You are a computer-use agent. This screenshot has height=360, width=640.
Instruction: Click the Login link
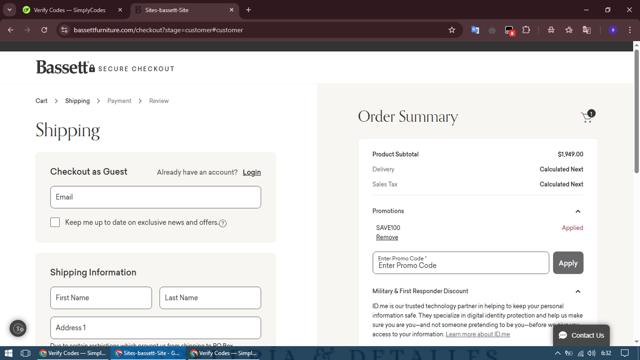point(251,172)
